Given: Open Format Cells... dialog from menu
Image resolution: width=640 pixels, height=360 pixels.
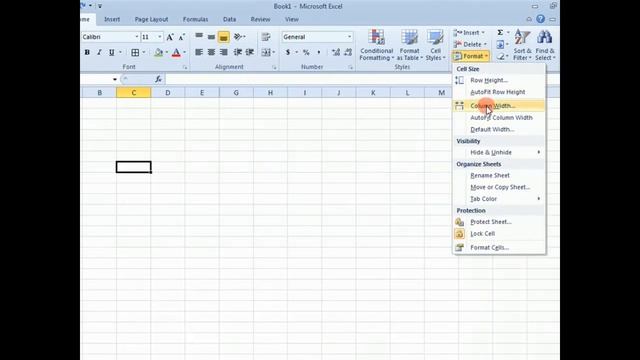Looking at the screenshot, I should click(499, 247).
